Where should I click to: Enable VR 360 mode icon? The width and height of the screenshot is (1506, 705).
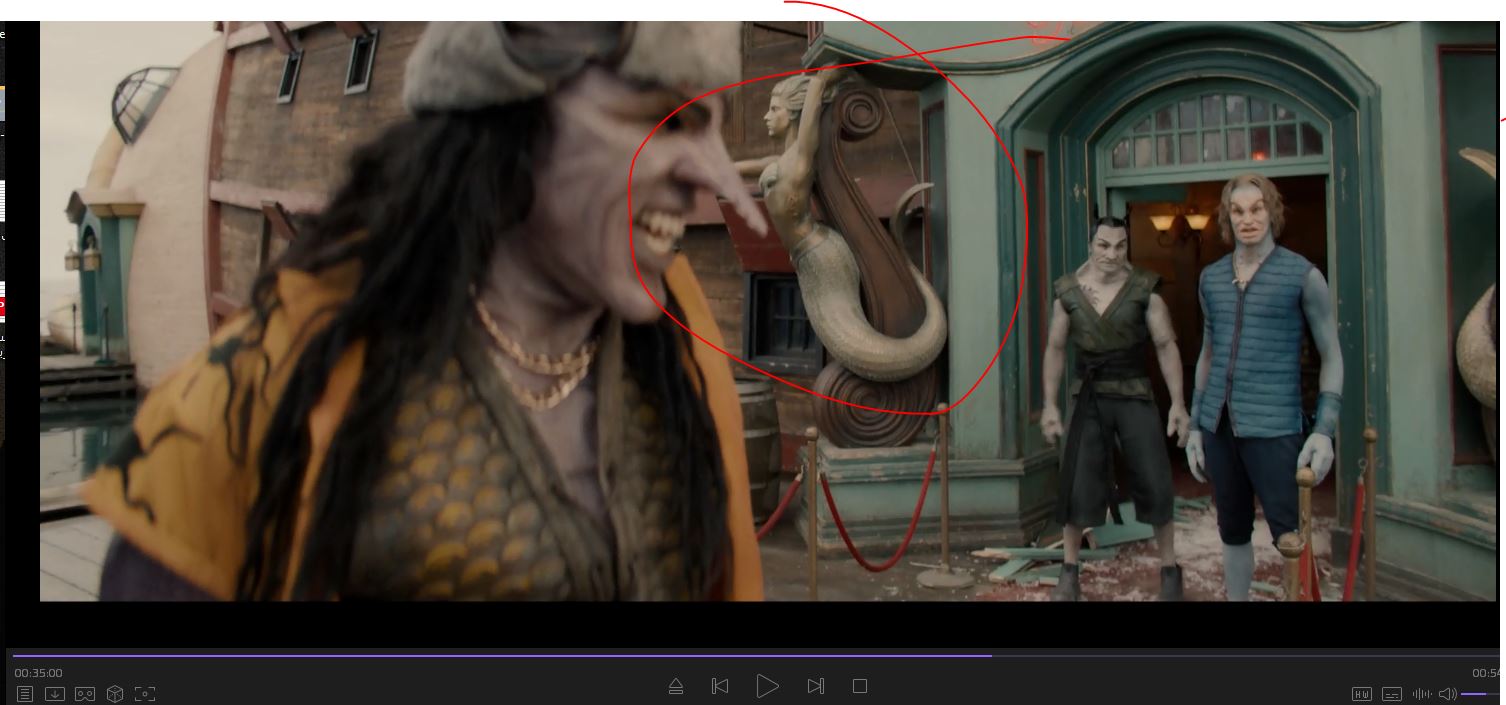(85, 693)
